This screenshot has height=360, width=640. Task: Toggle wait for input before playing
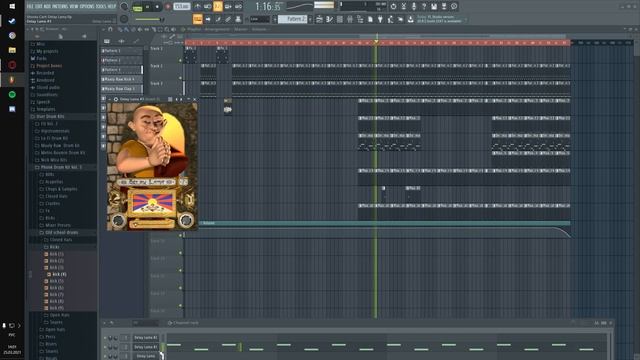pos(208,7)
